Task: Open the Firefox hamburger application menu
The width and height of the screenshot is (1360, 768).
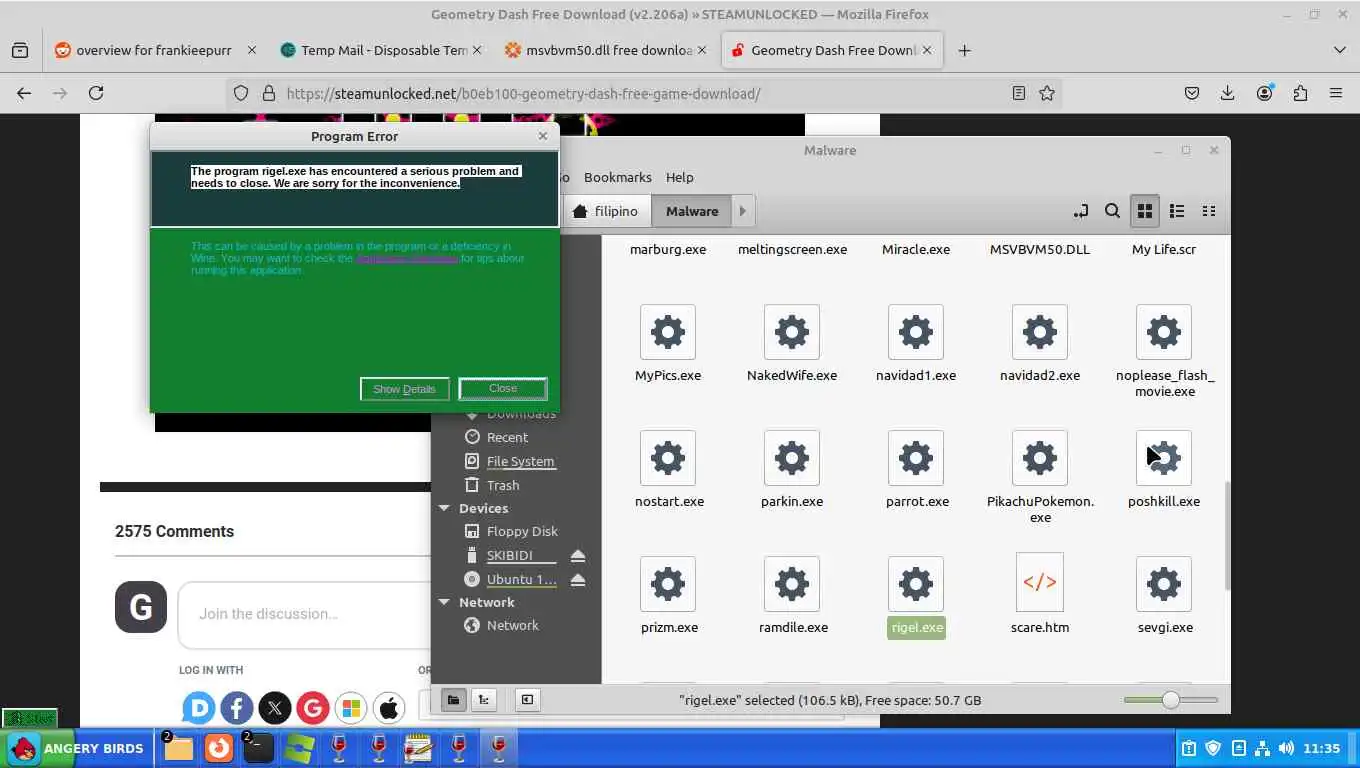Action: (x=1336, y=93)
